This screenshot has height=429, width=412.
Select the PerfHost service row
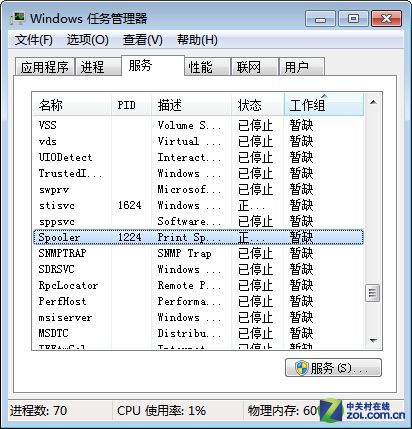[198, 301]
